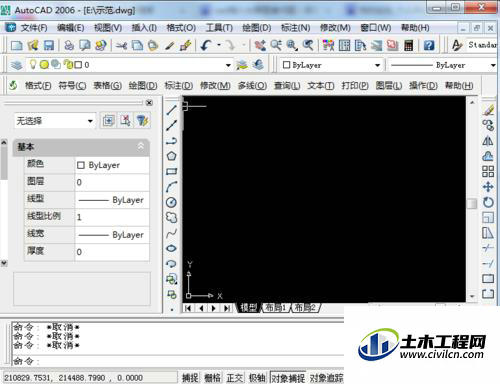This screenshot has height=384, width=500.
Task: Click 图层(L) in the custom toolbar
Action: tap(389, 86)
